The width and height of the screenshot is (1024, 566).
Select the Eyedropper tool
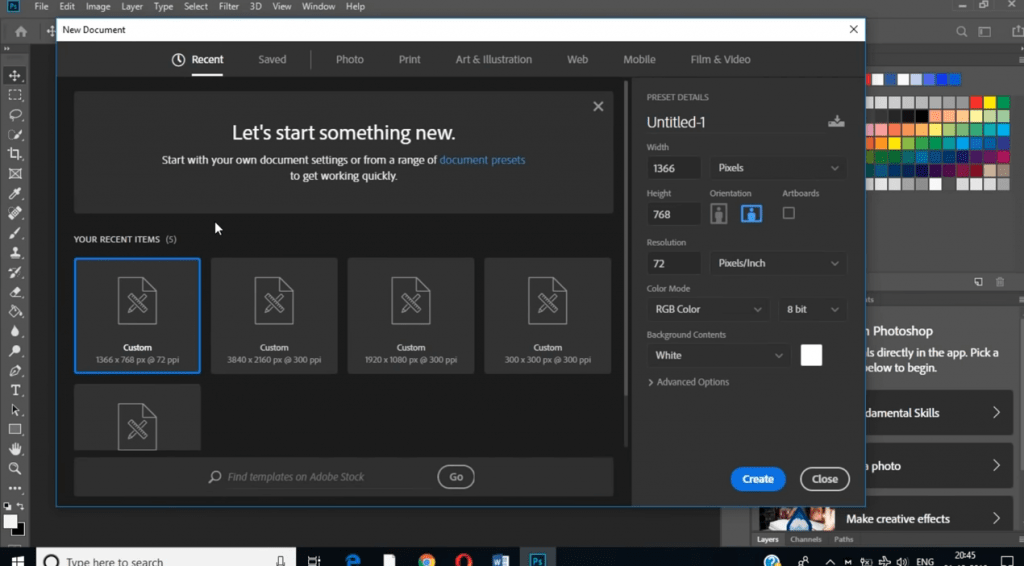tap(15, 193)
